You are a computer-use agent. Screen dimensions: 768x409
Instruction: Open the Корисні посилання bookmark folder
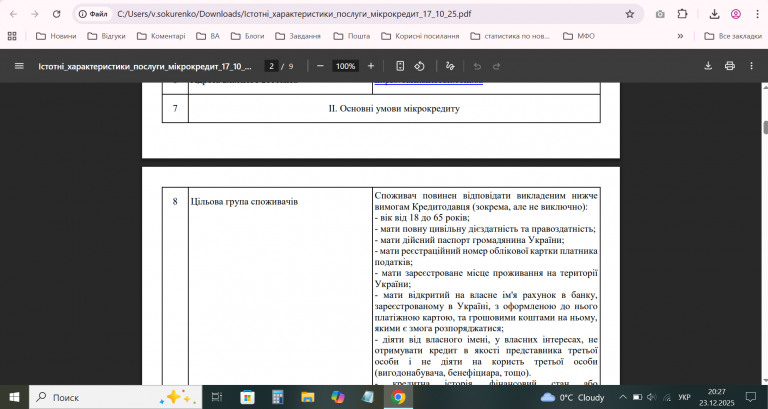point(421,36)
